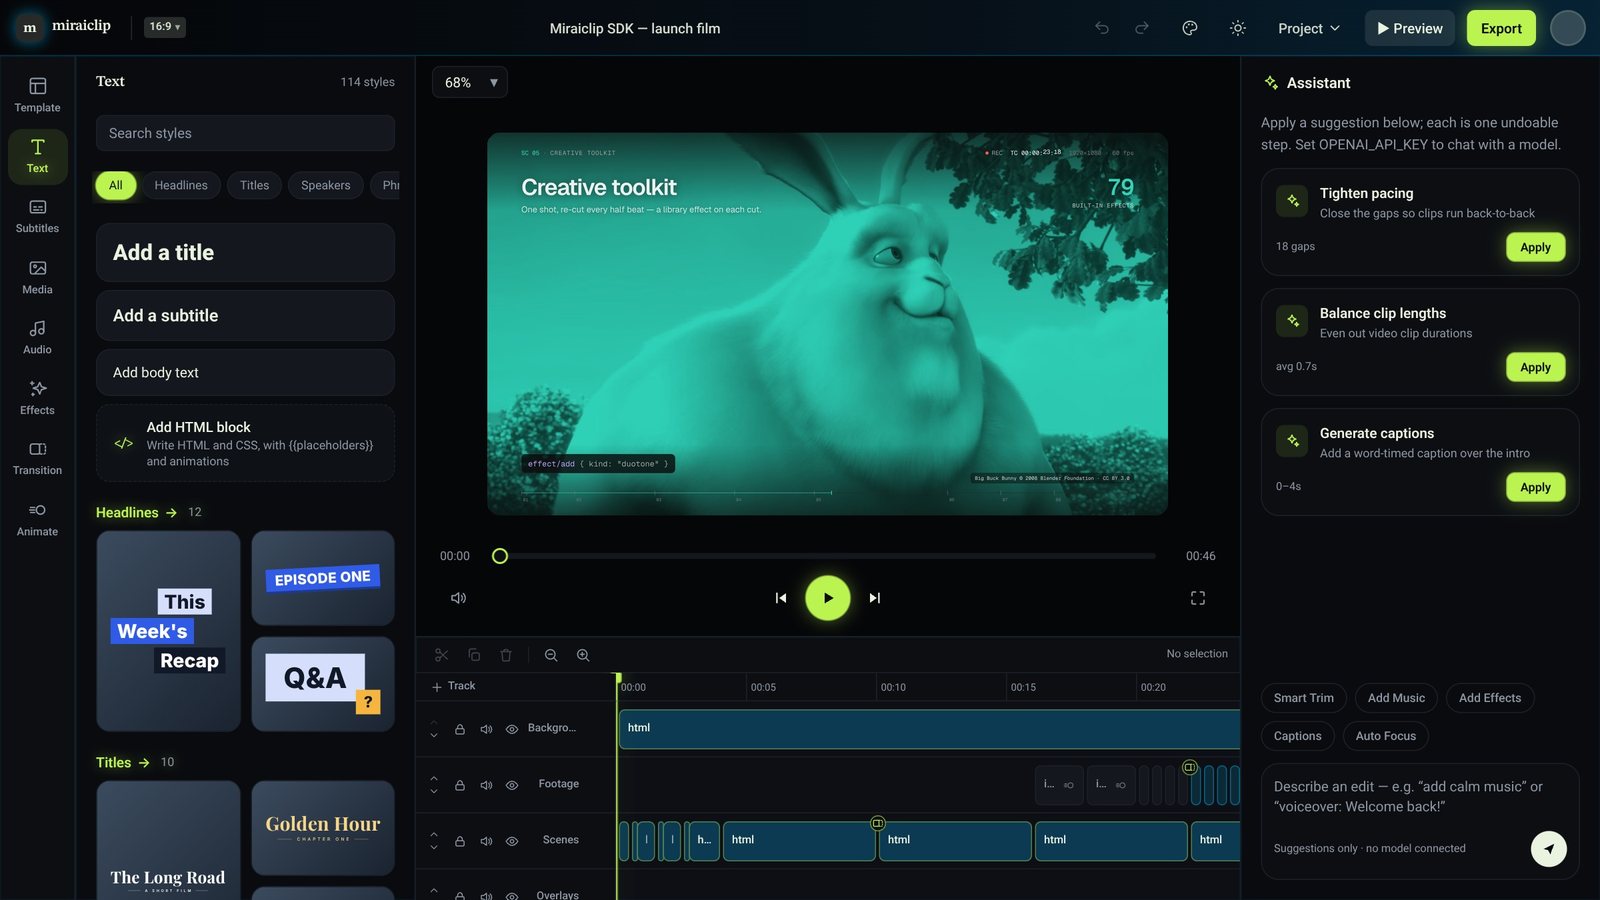The image size is (1600, 900).
Task: Click the trash delete icon in timeline toolbar
Action: [506, 655]
